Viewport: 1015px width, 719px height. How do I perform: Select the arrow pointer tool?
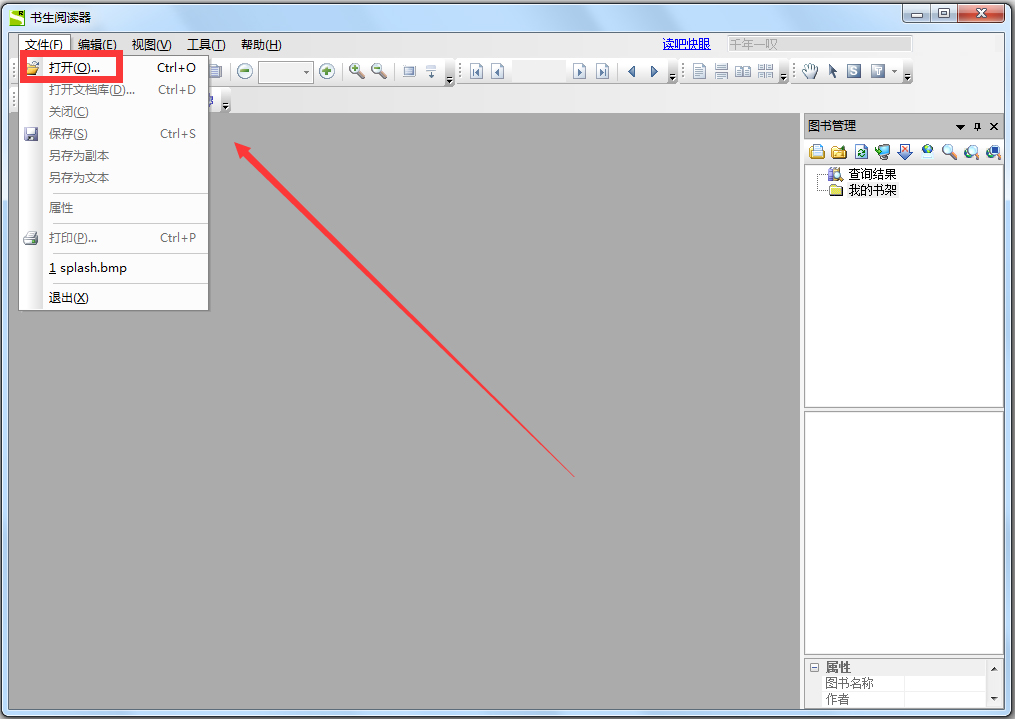click(832, 71)
